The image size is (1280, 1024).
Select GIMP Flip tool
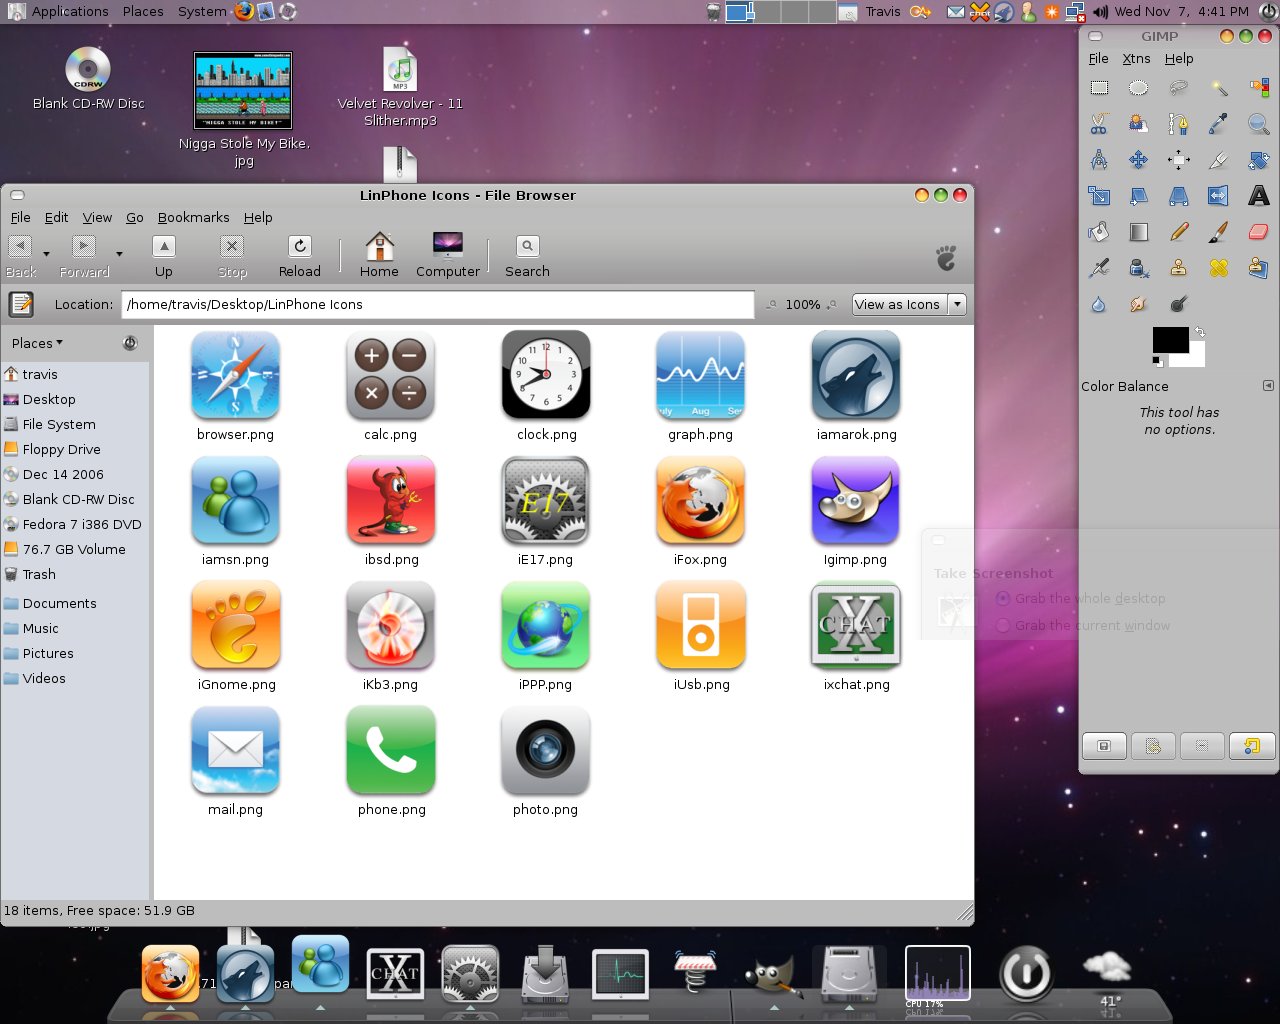tap(1218, 196)
